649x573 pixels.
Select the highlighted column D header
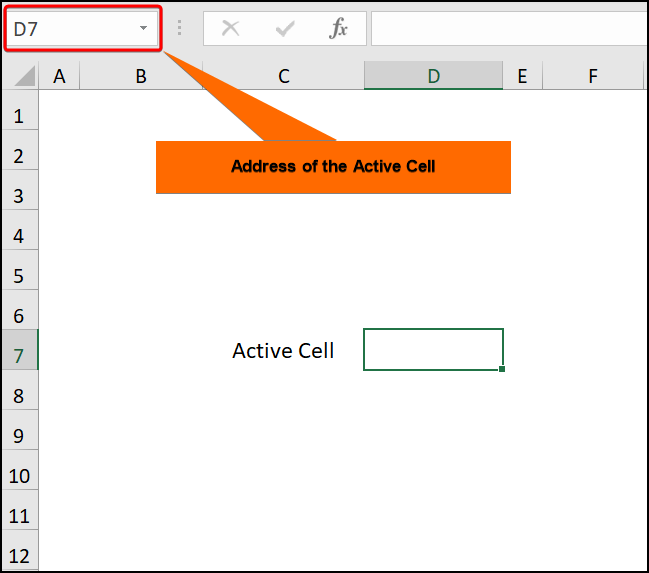pos(433,76)
